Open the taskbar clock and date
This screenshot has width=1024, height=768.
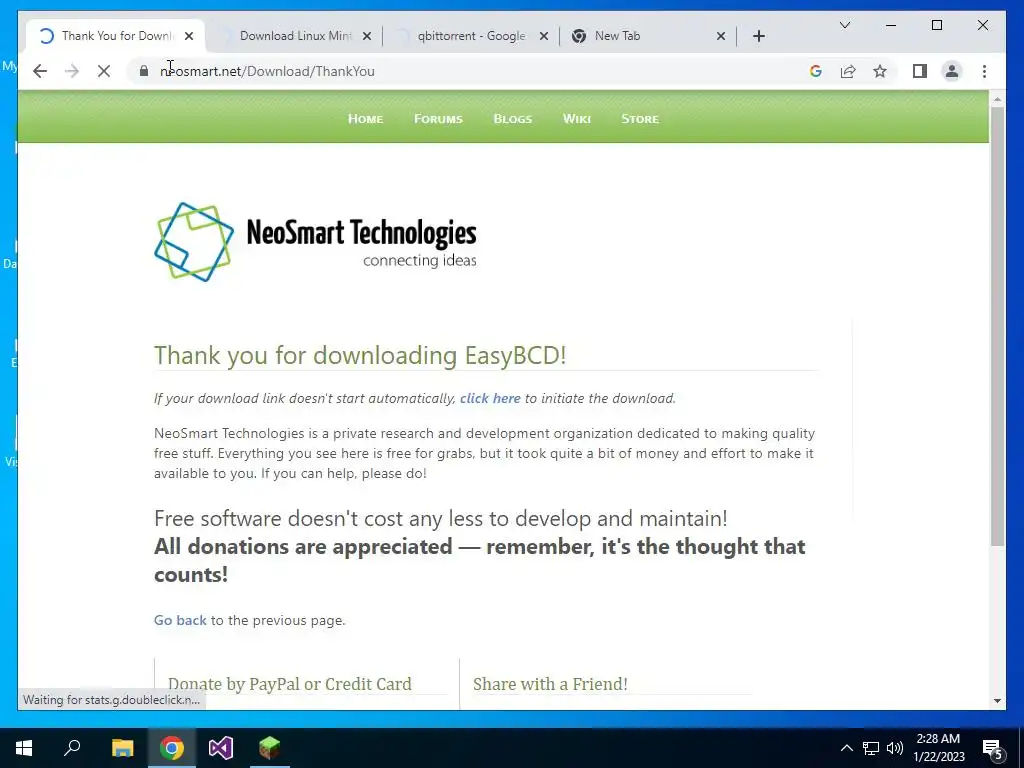[938, 748]
